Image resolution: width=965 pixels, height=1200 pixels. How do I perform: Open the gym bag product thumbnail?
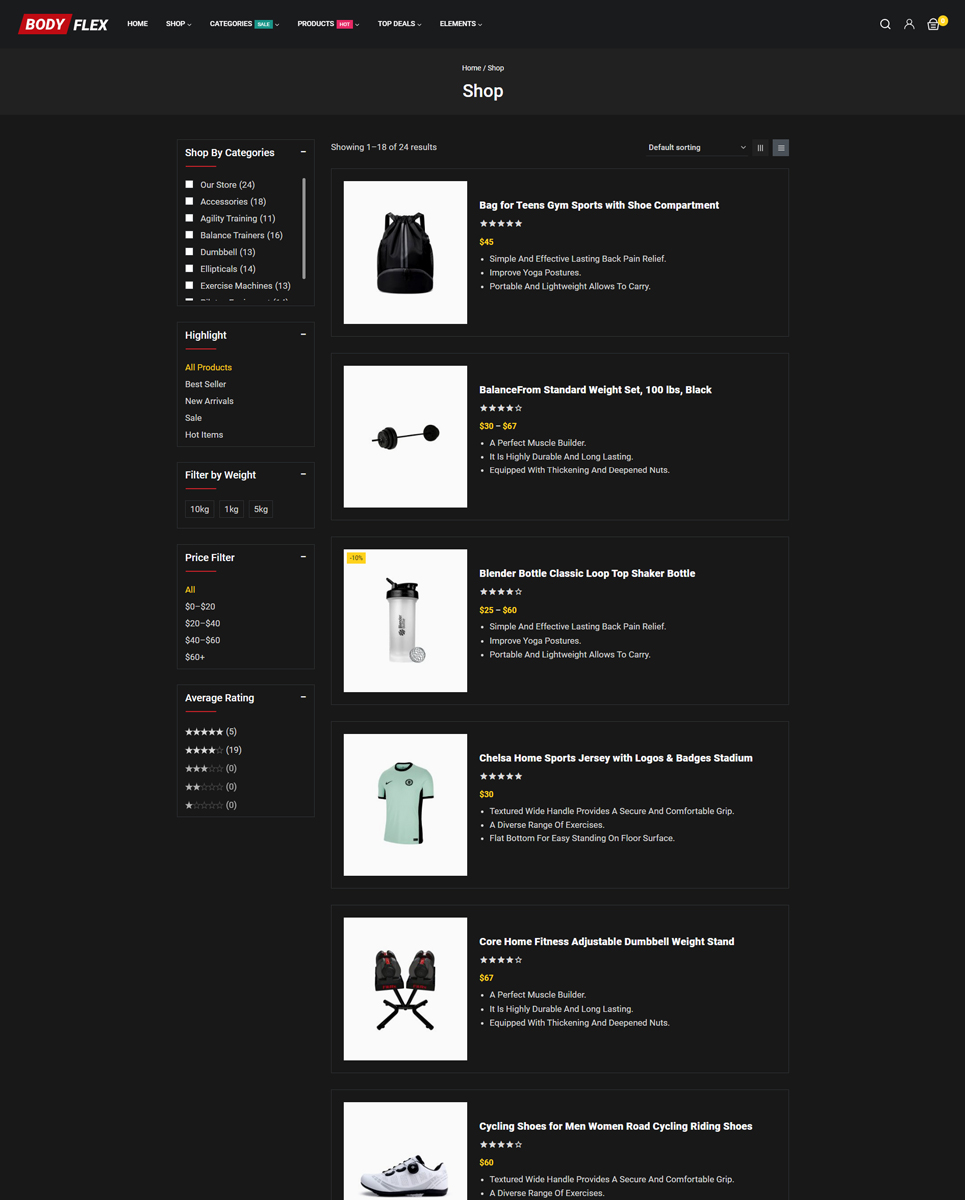[405, 252]
